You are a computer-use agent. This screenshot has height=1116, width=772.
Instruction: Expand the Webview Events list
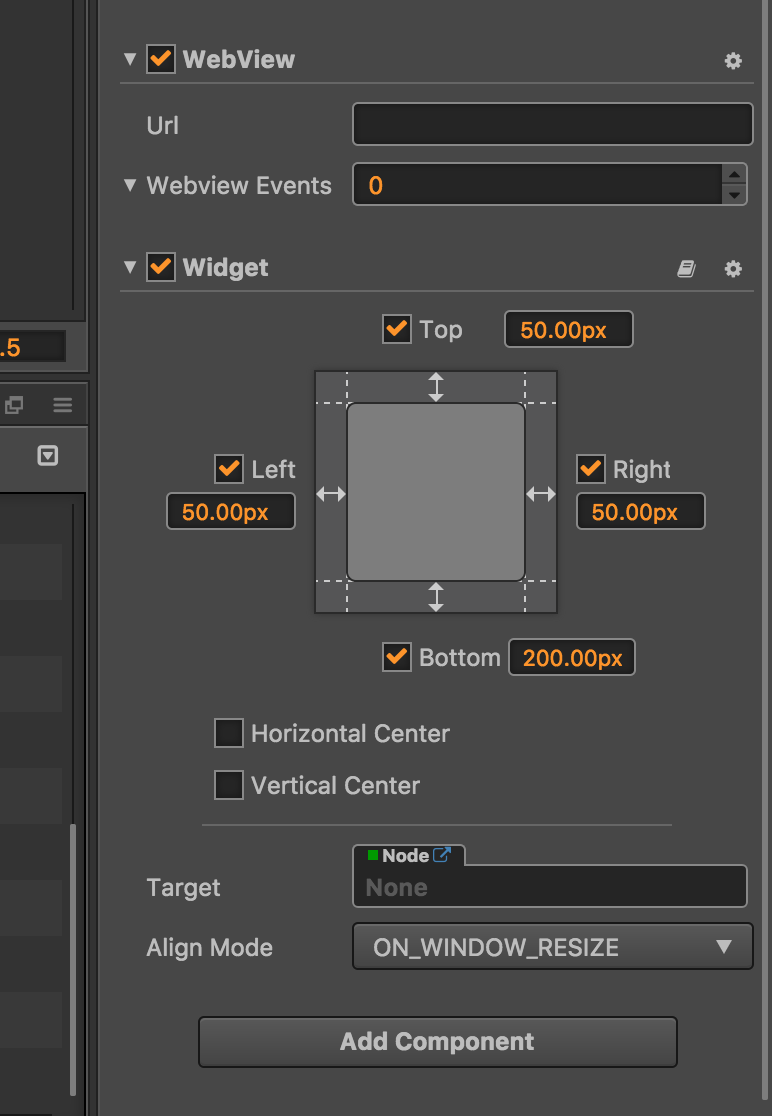tap(129, 185)
